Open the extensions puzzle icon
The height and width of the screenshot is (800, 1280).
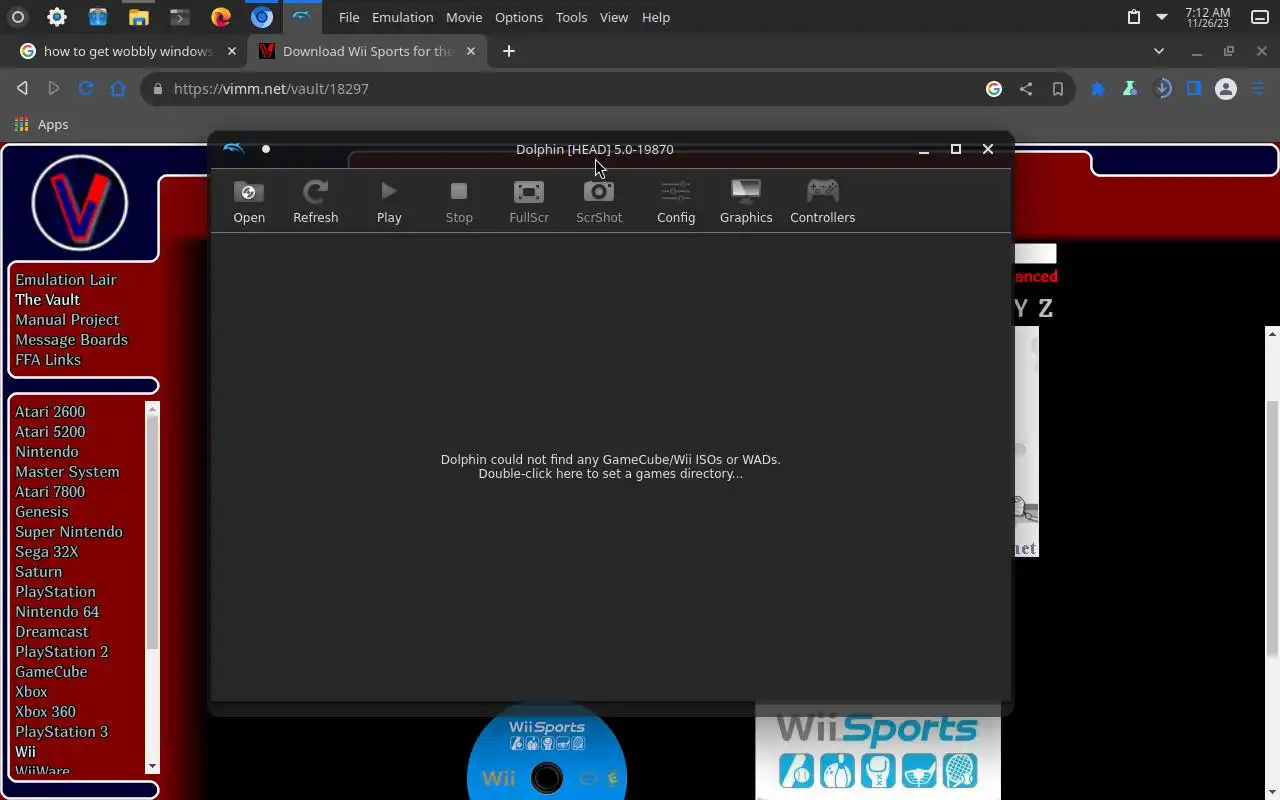[x=1098, y=89]
